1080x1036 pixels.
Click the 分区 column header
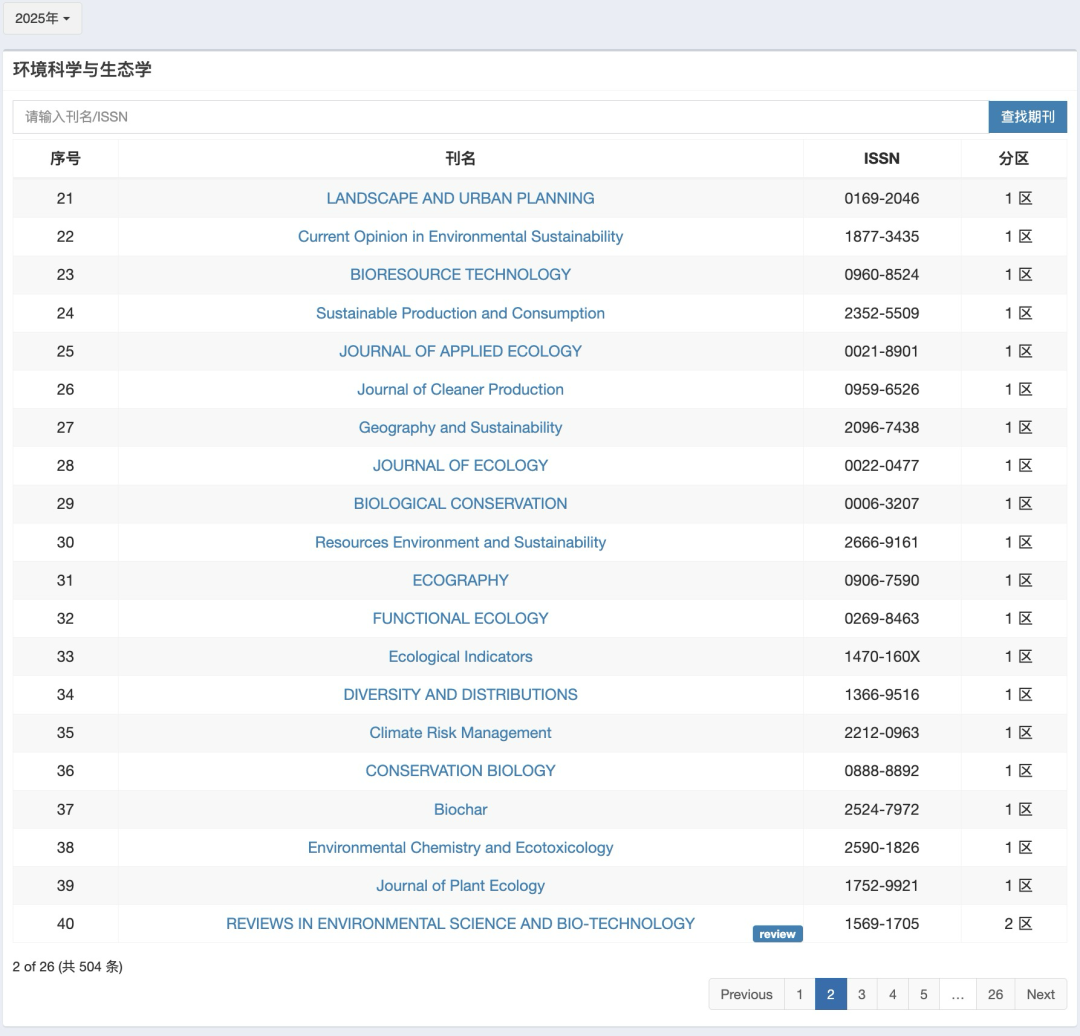(1014, 159)
